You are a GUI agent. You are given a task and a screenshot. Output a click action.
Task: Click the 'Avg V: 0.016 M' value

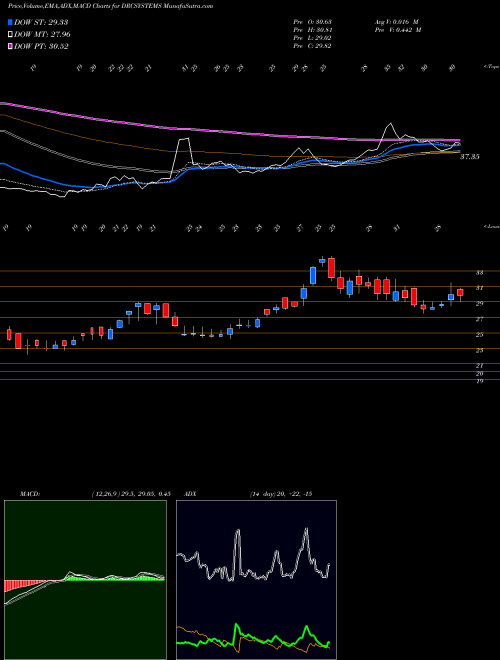coord(398,22)
